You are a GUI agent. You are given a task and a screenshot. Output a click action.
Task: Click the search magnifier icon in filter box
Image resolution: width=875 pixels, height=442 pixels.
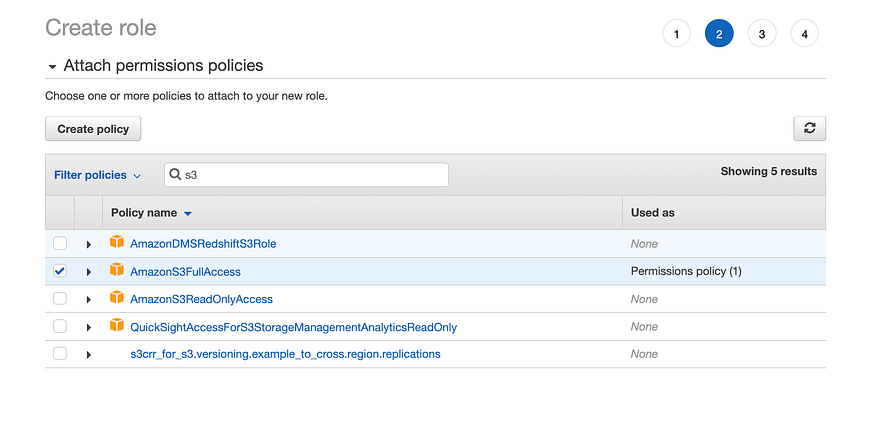point(174,175)
